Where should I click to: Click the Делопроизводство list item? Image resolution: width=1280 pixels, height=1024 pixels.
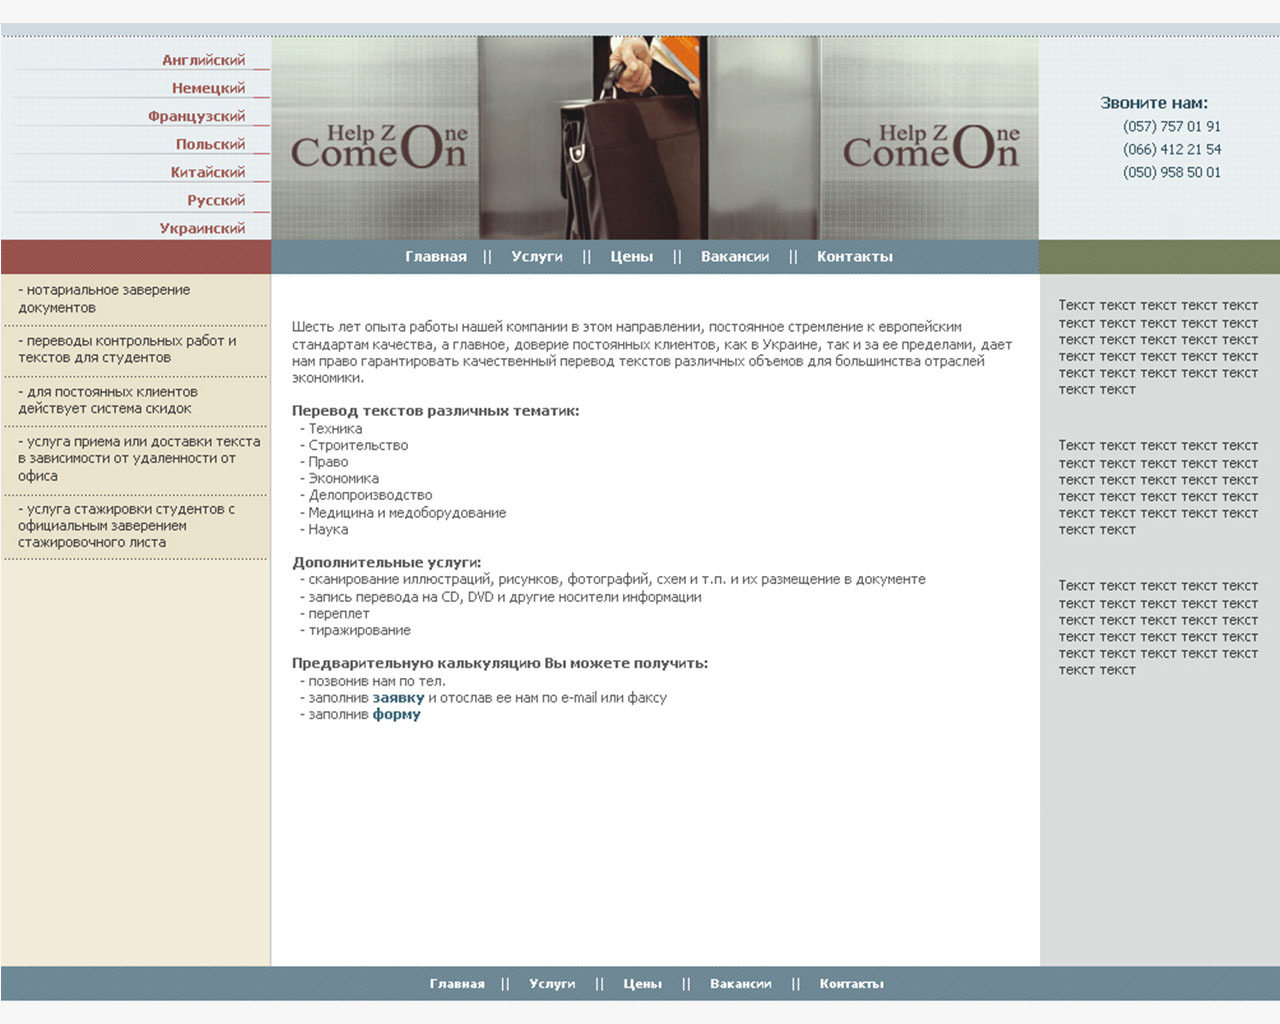[366, 496]
